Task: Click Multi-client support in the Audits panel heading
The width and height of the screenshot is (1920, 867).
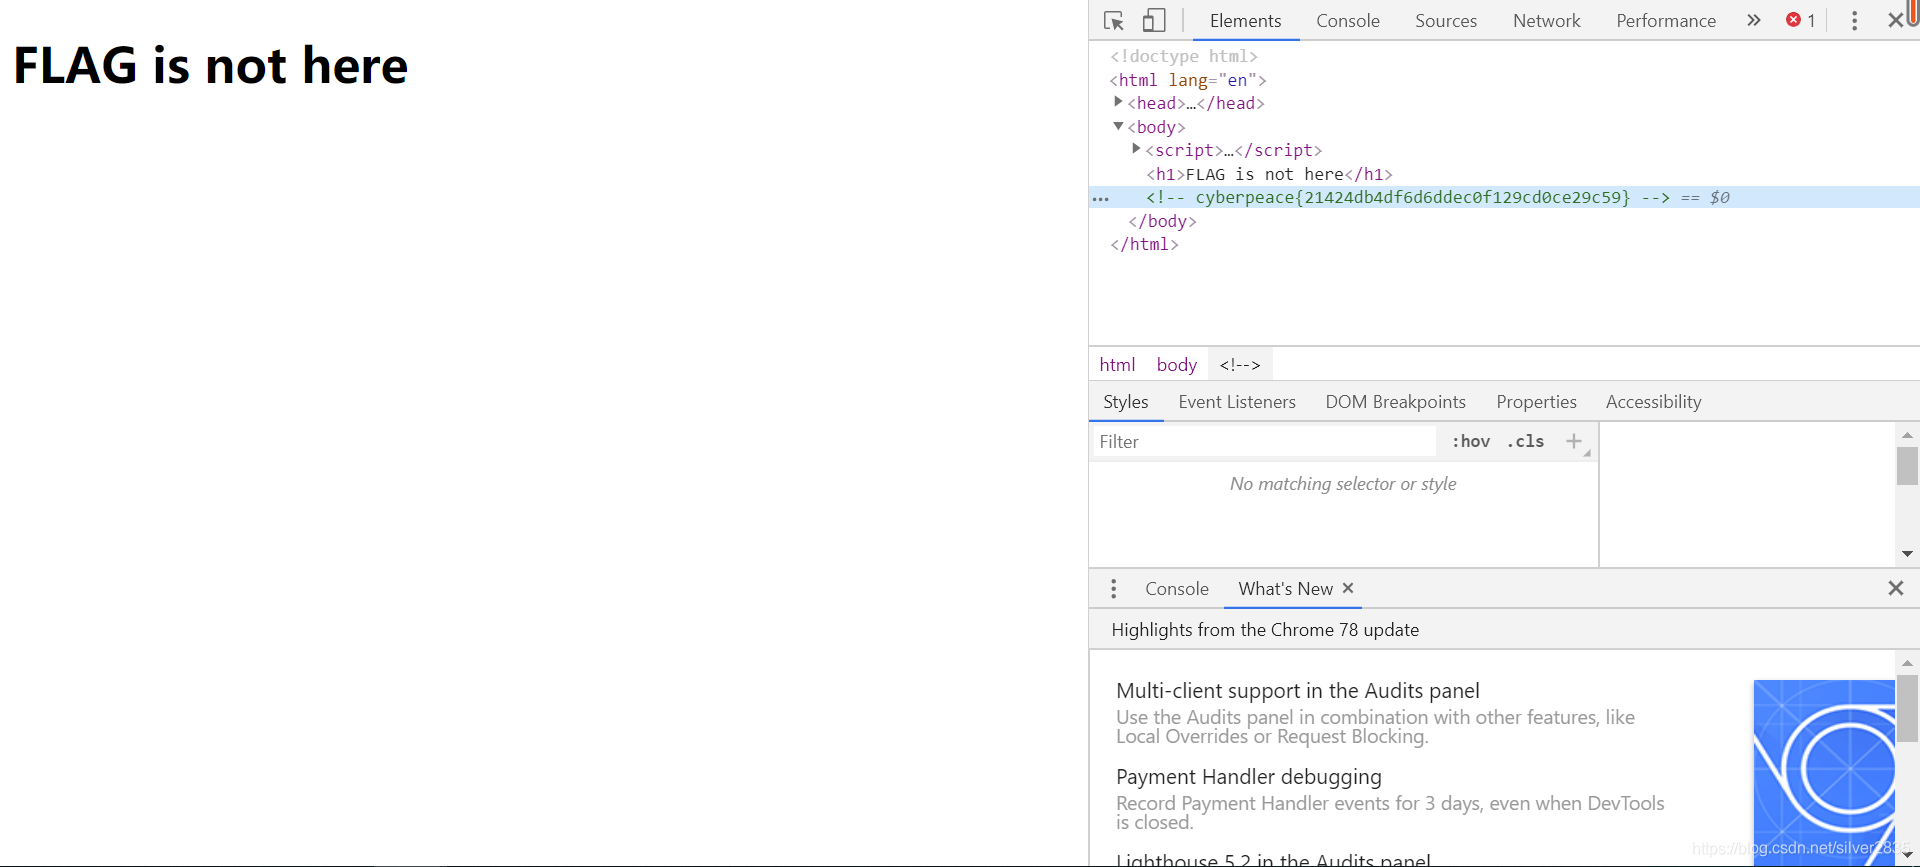Action: pos(1297,691)
